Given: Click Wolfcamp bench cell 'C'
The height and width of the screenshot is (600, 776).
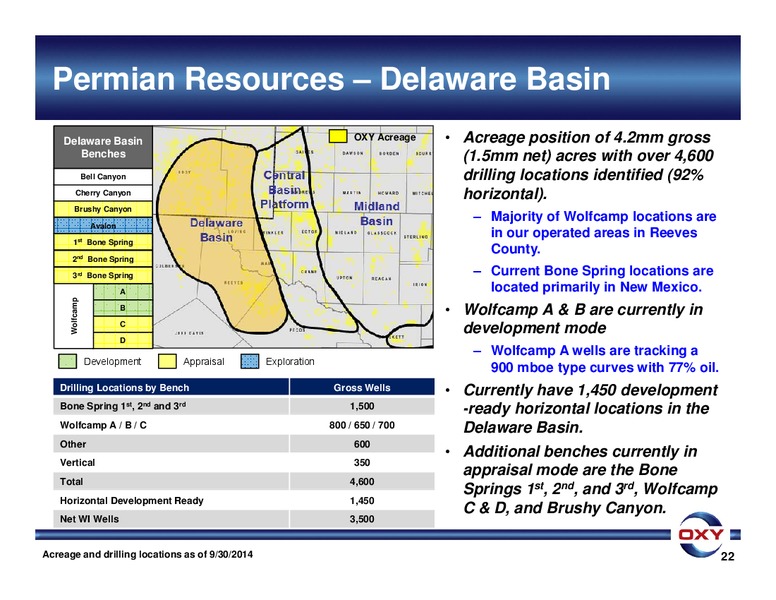Looking at the screenshot, I should pos(123,324).
